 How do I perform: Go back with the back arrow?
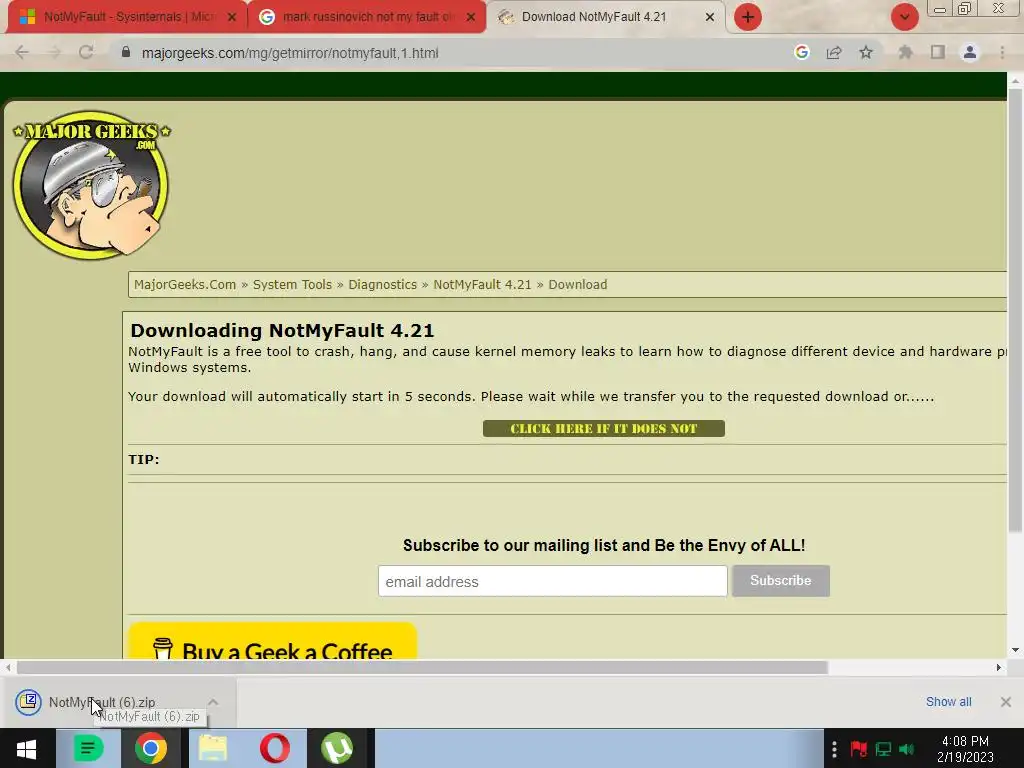pyautogui.click(x=22, y=53)
